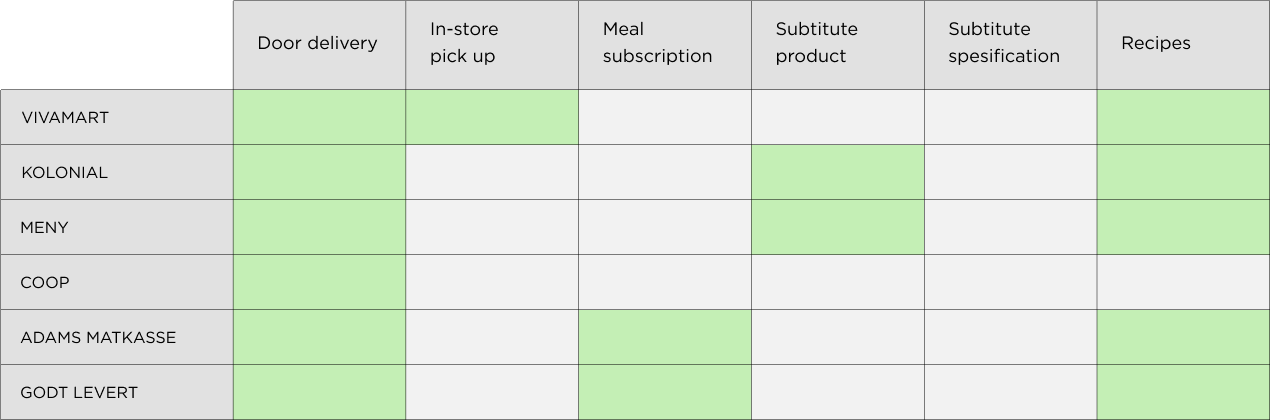Click the KOLONIAL row label

click(65, 172)
